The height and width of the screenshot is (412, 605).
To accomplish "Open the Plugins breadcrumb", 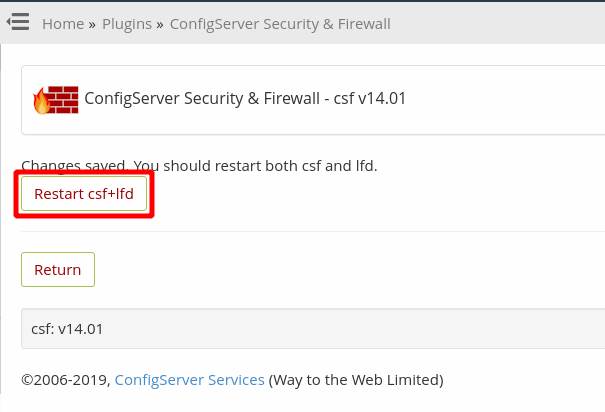I will point(125,23).
